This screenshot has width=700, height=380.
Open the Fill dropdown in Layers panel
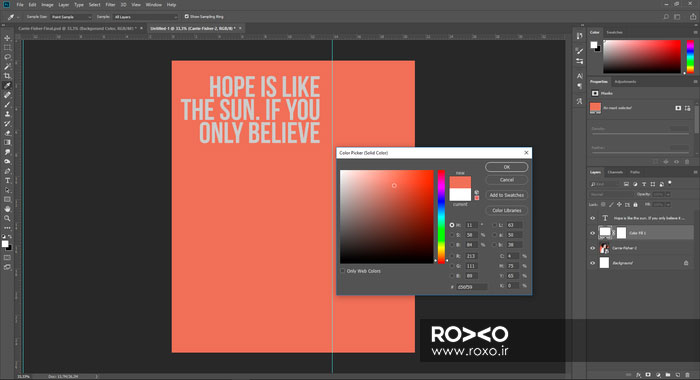tap(668, 205)
